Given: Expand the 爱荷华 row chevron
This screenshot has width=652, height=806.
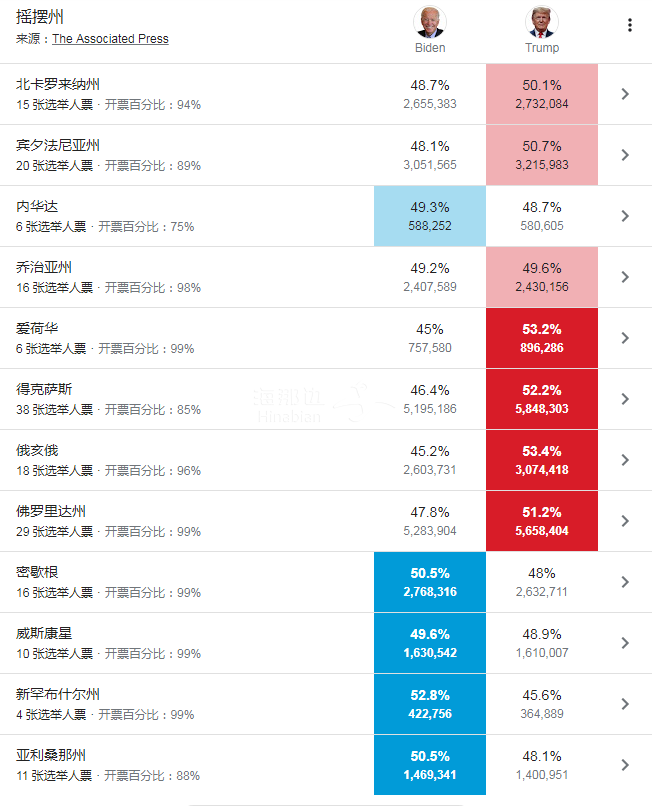Looking at the screenshot, I should [625, 338].
